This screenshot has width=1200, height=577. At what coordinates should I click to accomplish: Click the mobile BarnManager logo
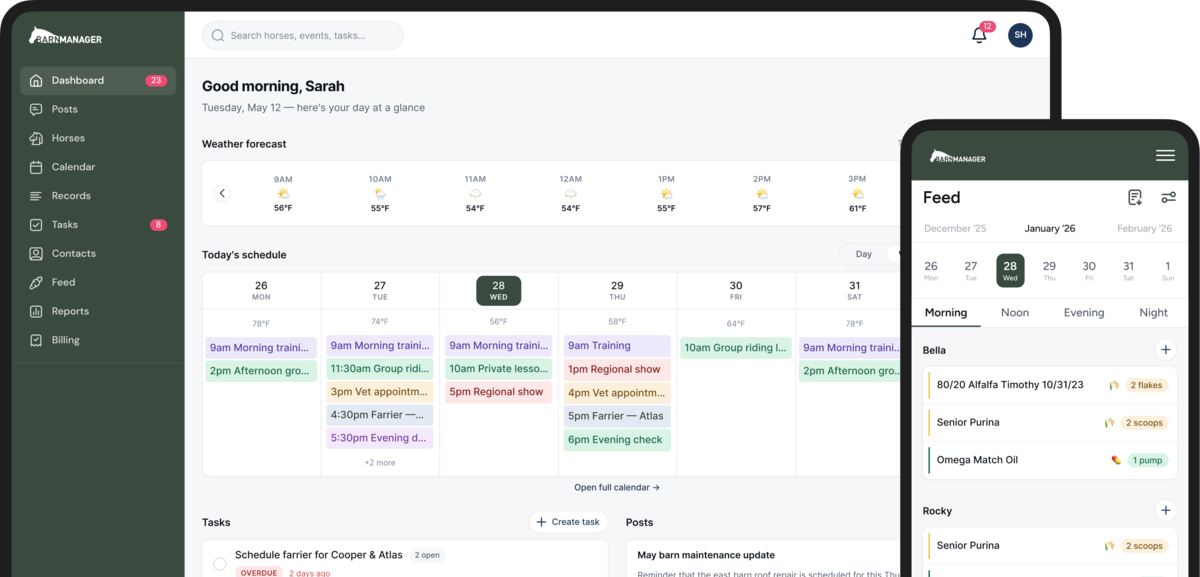click(x=958, y=156)
